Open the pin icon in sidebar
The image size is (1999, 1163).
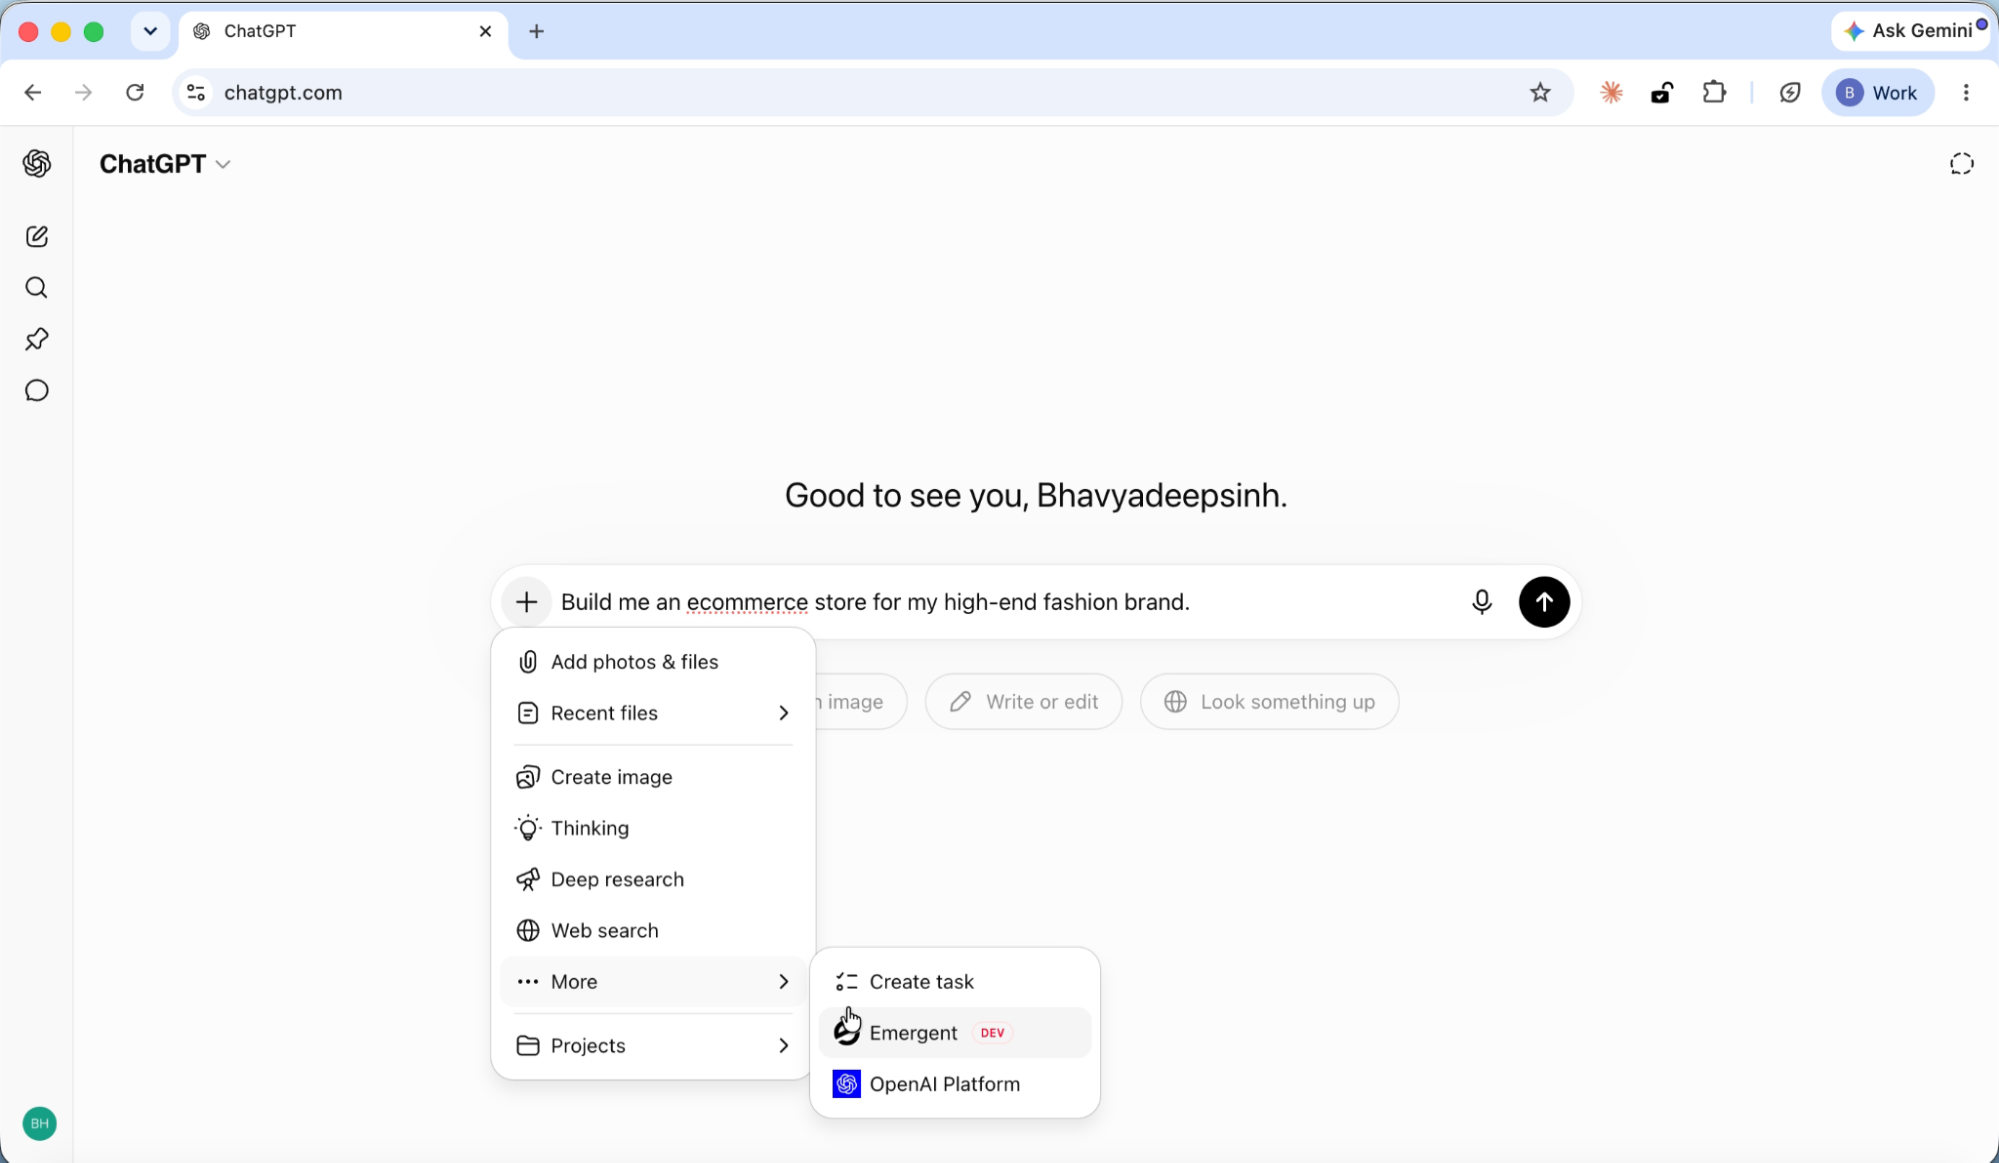(37, 339)
